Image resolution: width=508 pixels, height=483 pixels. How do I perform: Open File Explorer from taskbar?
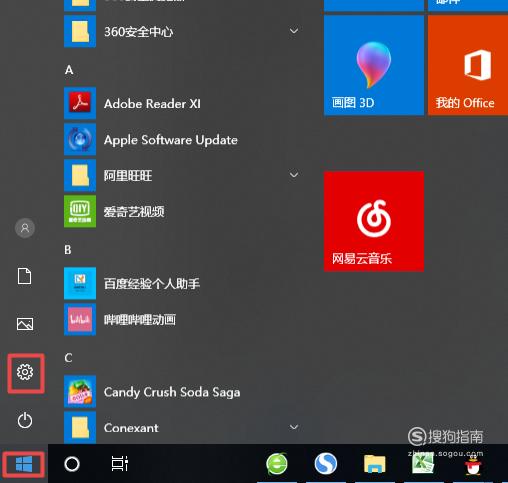point(375,463)
